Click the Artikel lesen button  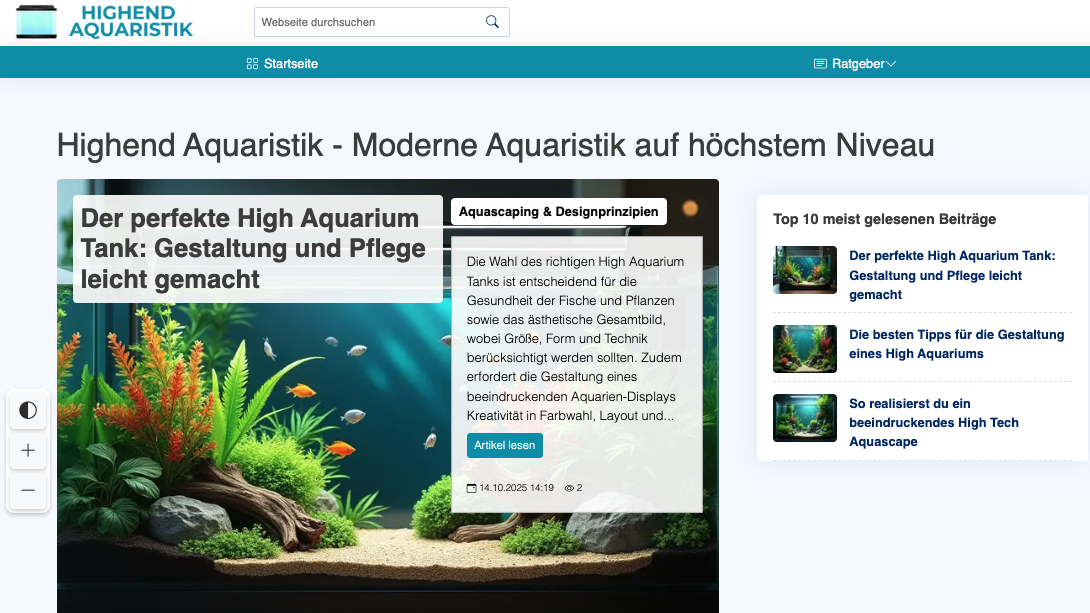tap(505, 445)
